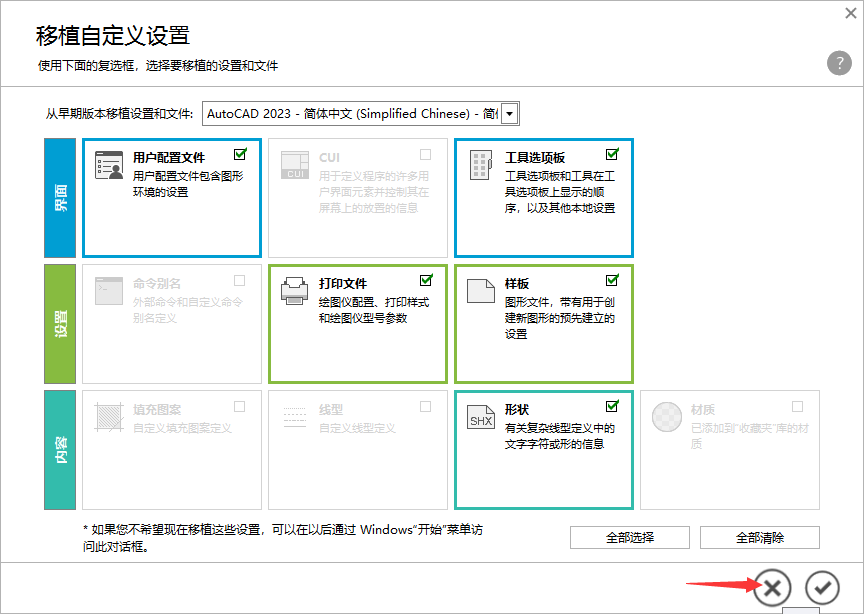Click the 使用下面的复选框 instruction text

[158, 66]
